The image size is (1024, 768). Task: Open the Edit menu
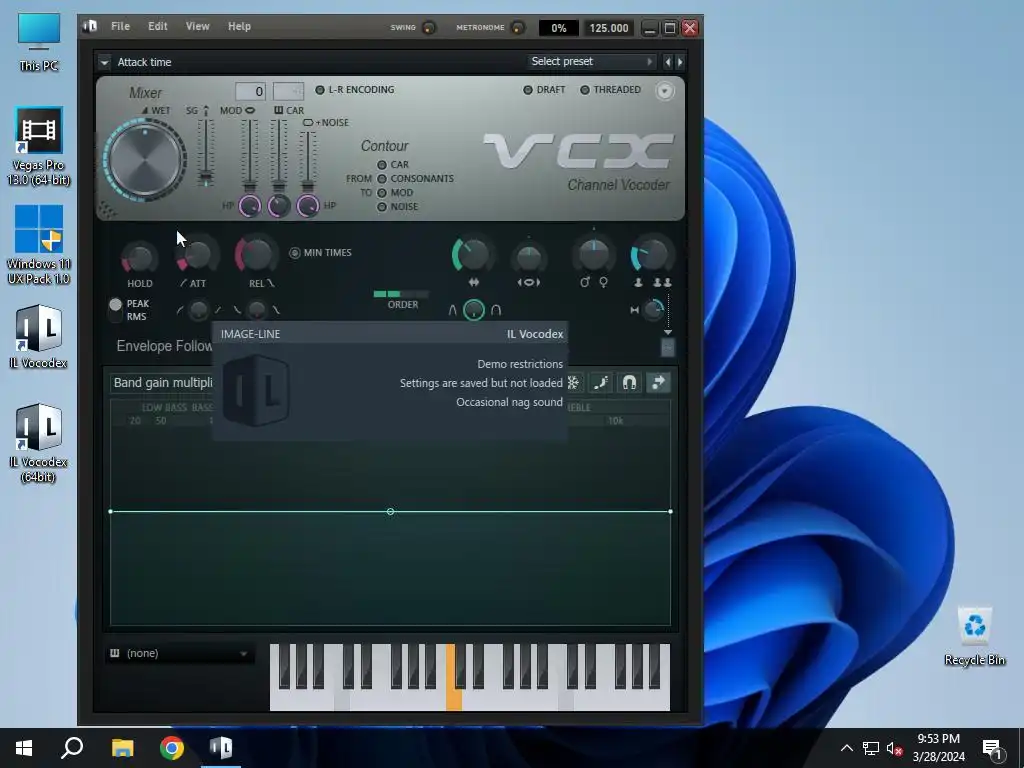(x=157, y=26)
